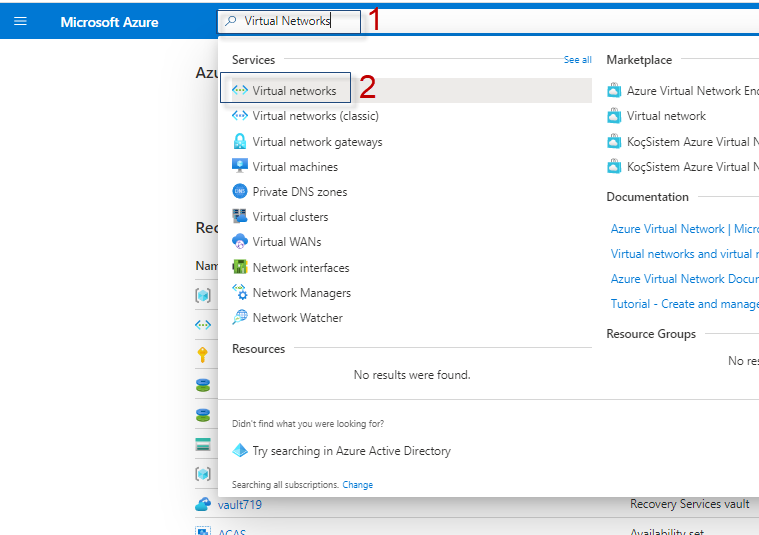Screen dimensions: 759x535
Task: Try searching in Azure Active Directory
Action: 351,451
